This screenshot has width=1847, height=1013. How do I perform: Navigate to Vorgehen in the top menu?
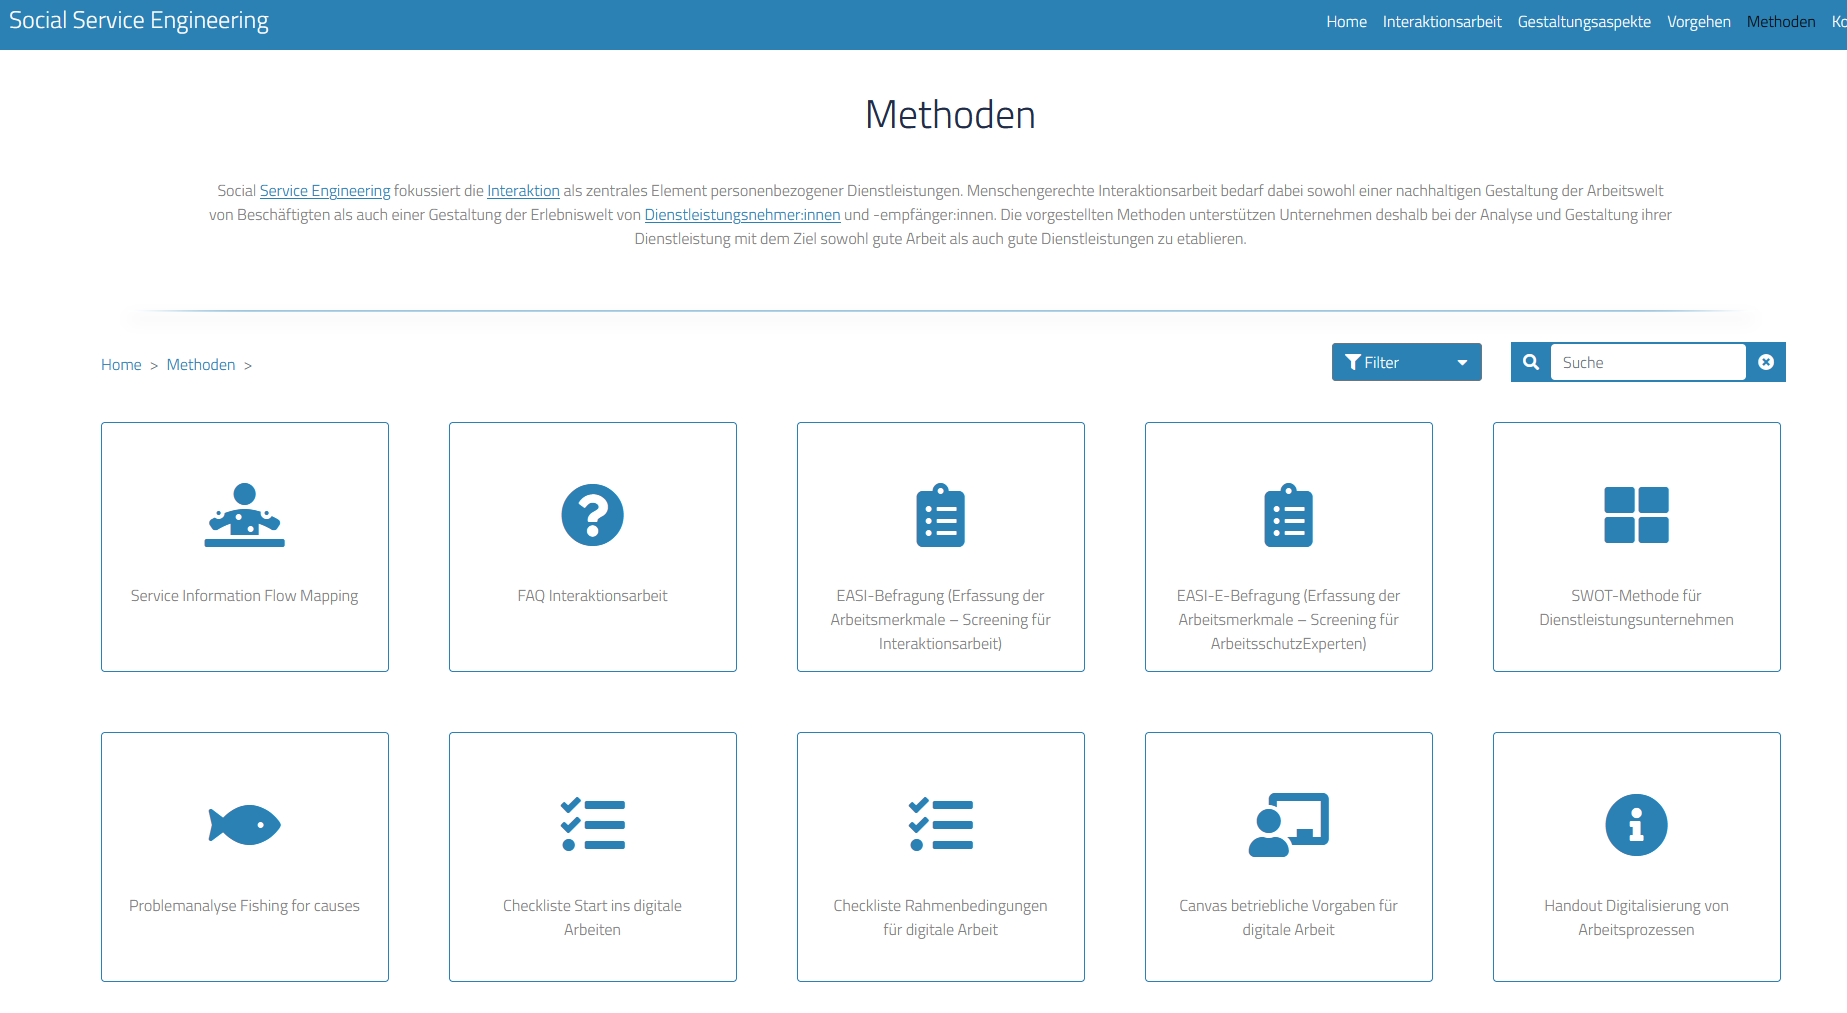tap(1698, 22)
